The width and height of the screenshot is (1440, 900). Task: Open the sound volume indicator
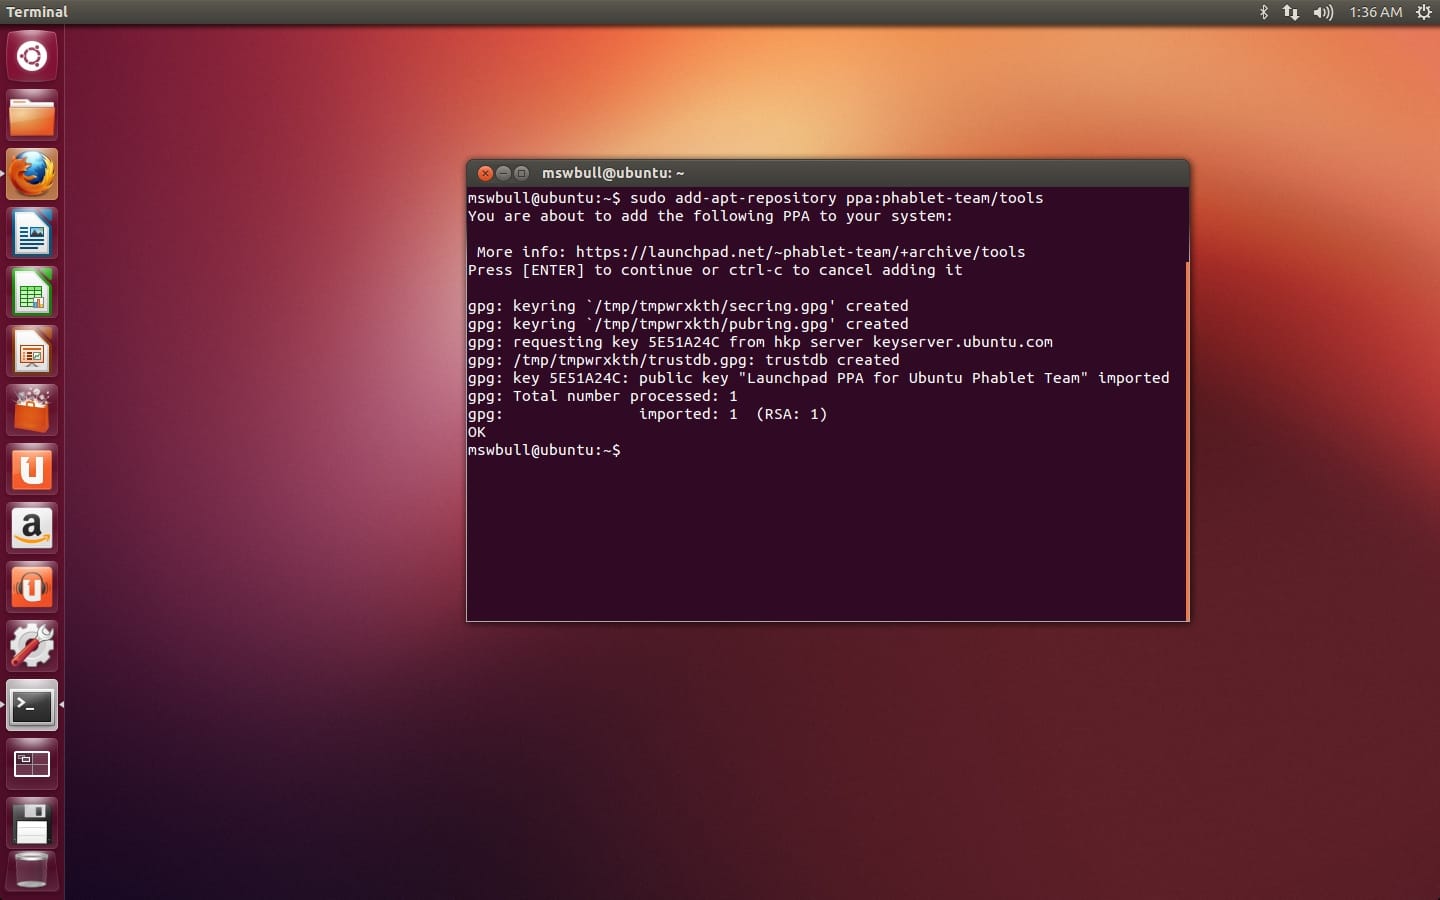click(1323, 12)
